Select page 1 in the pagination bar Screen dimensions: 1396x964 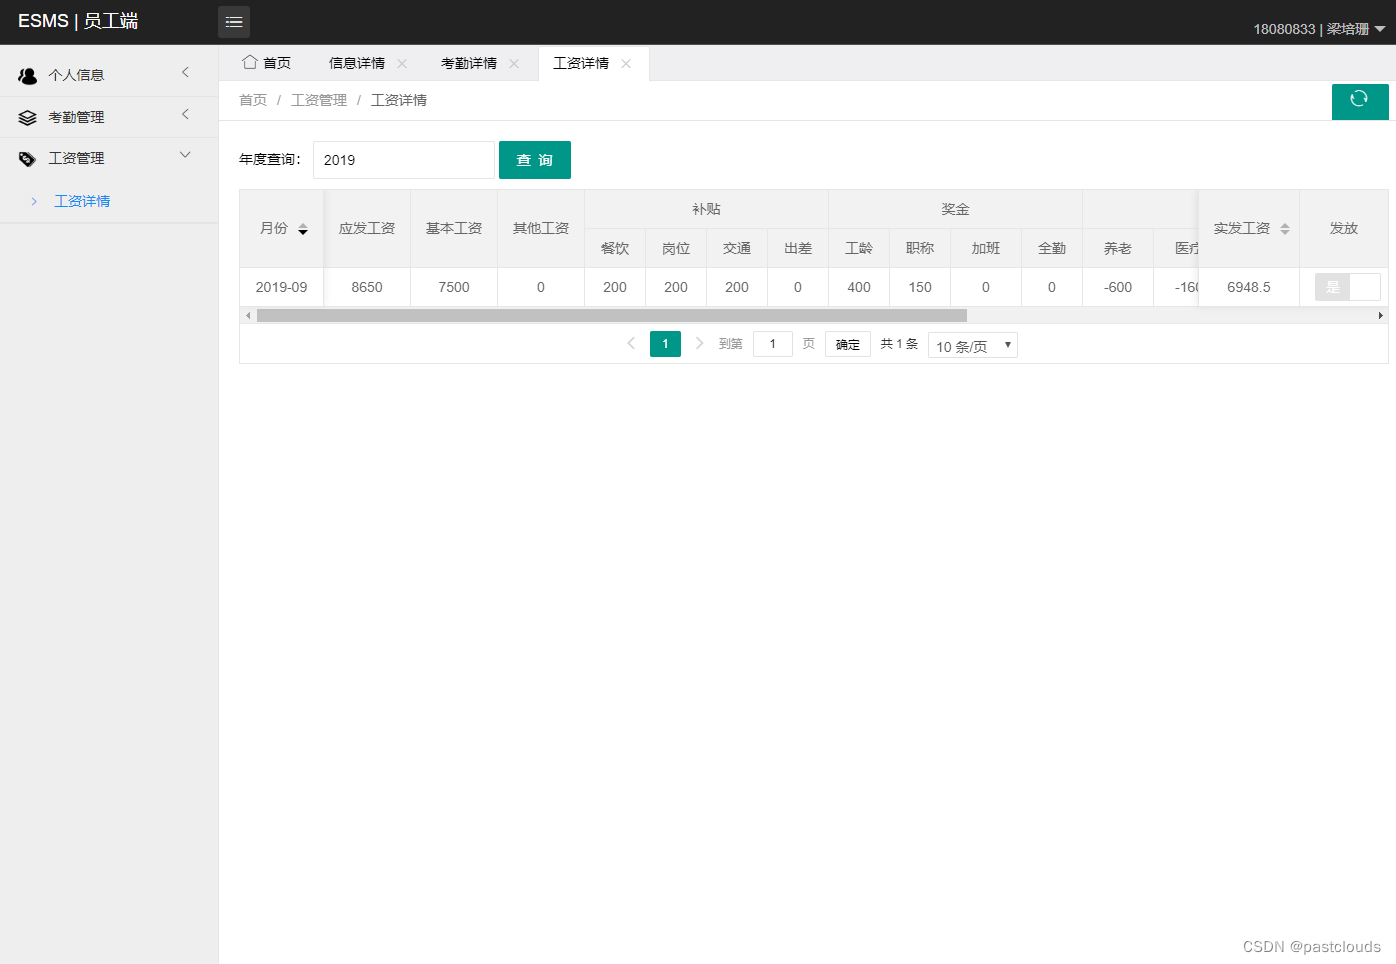[x=665, y=343]
